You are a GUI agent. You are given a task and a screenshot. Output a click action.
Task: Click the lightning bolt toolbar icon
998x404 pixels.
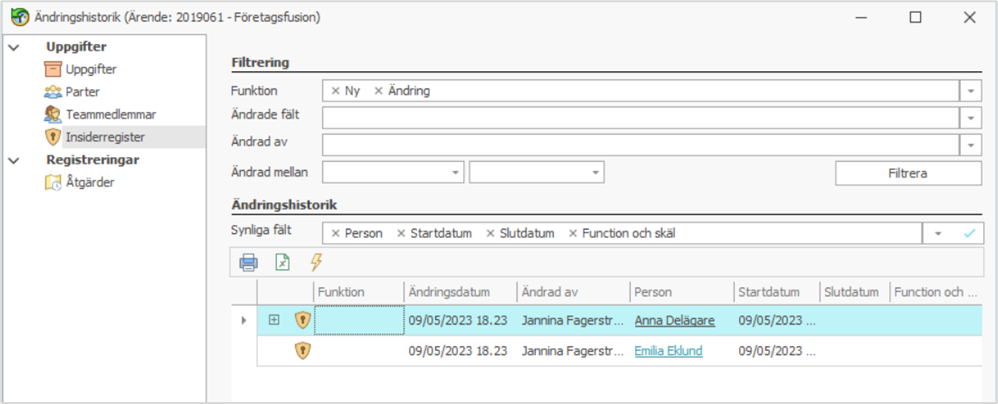(x=316, y=263)
